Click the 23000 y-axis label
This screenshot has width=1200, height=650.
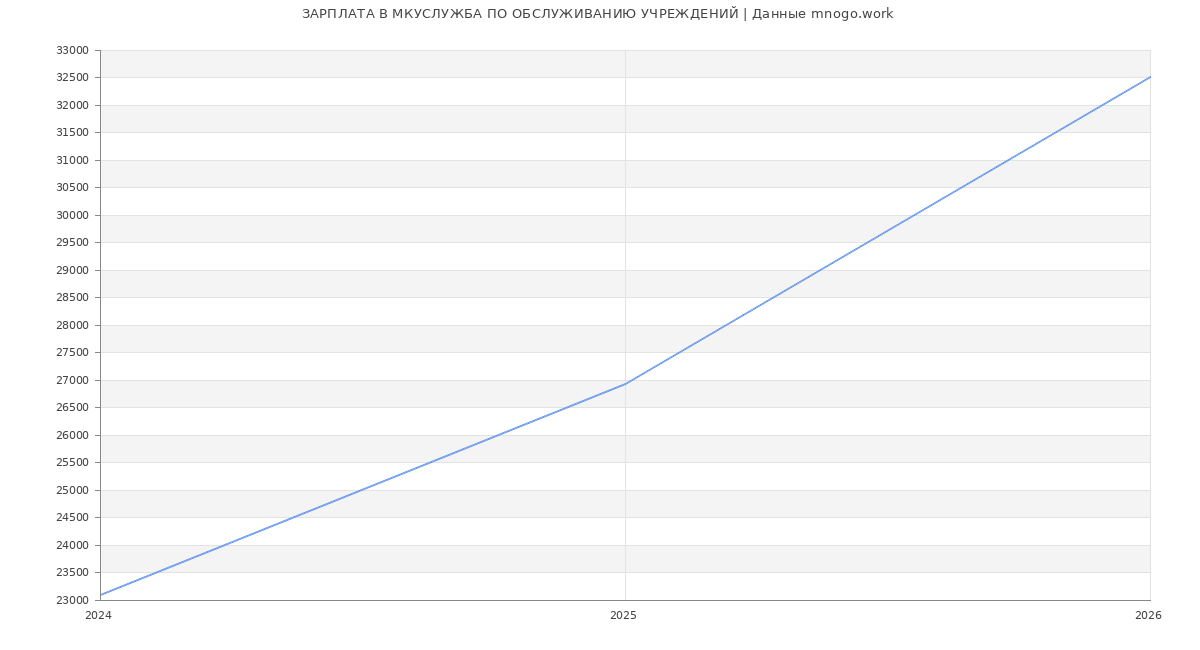[x=72, y=600]
